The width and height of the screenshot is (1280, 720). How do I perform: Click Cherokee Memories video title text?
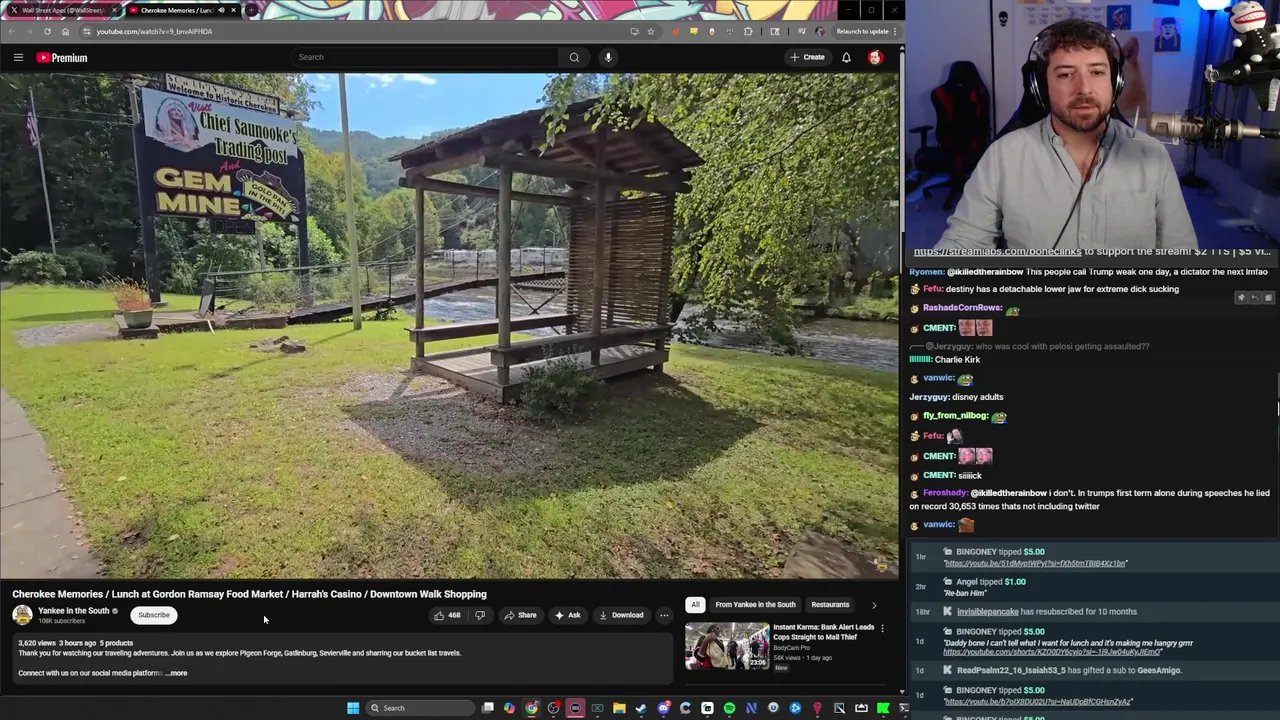tap(249, 594)
